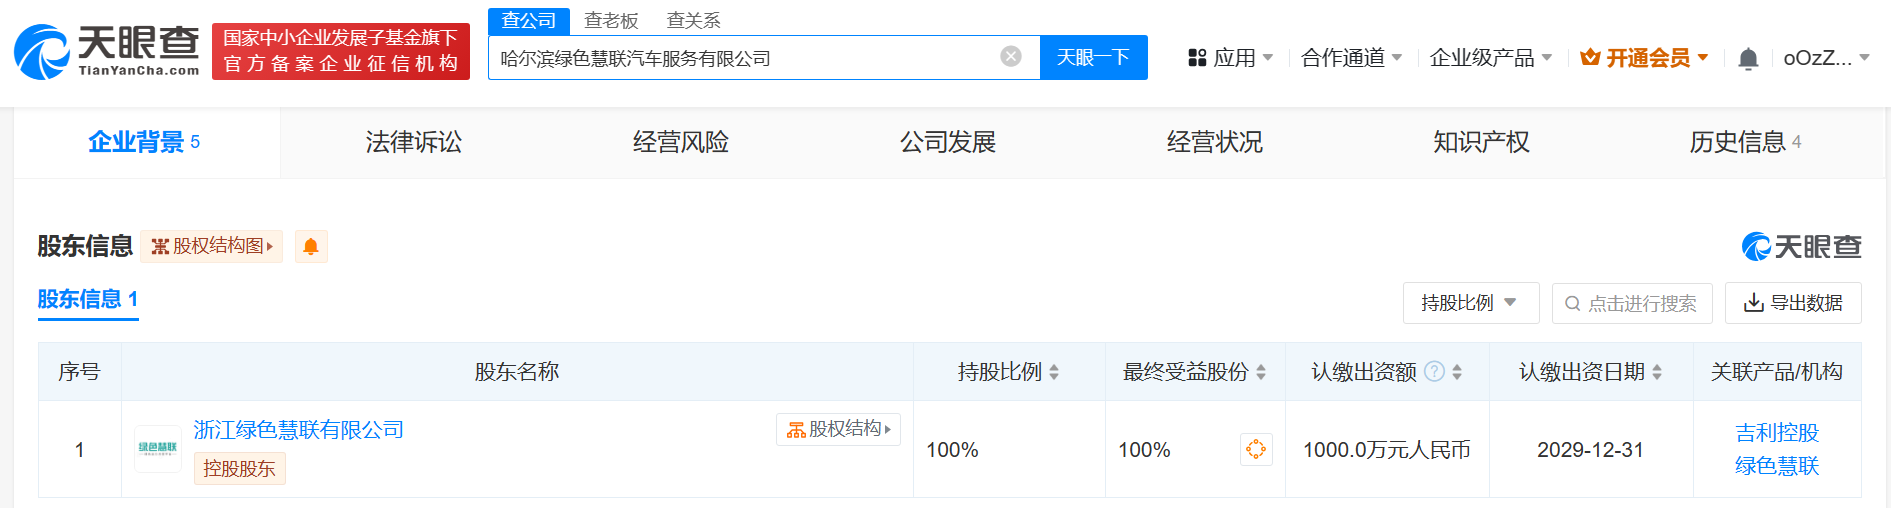Open the 浙江绿色慧联有限公司 link
1891x508 pixels.
click(298, 430)
